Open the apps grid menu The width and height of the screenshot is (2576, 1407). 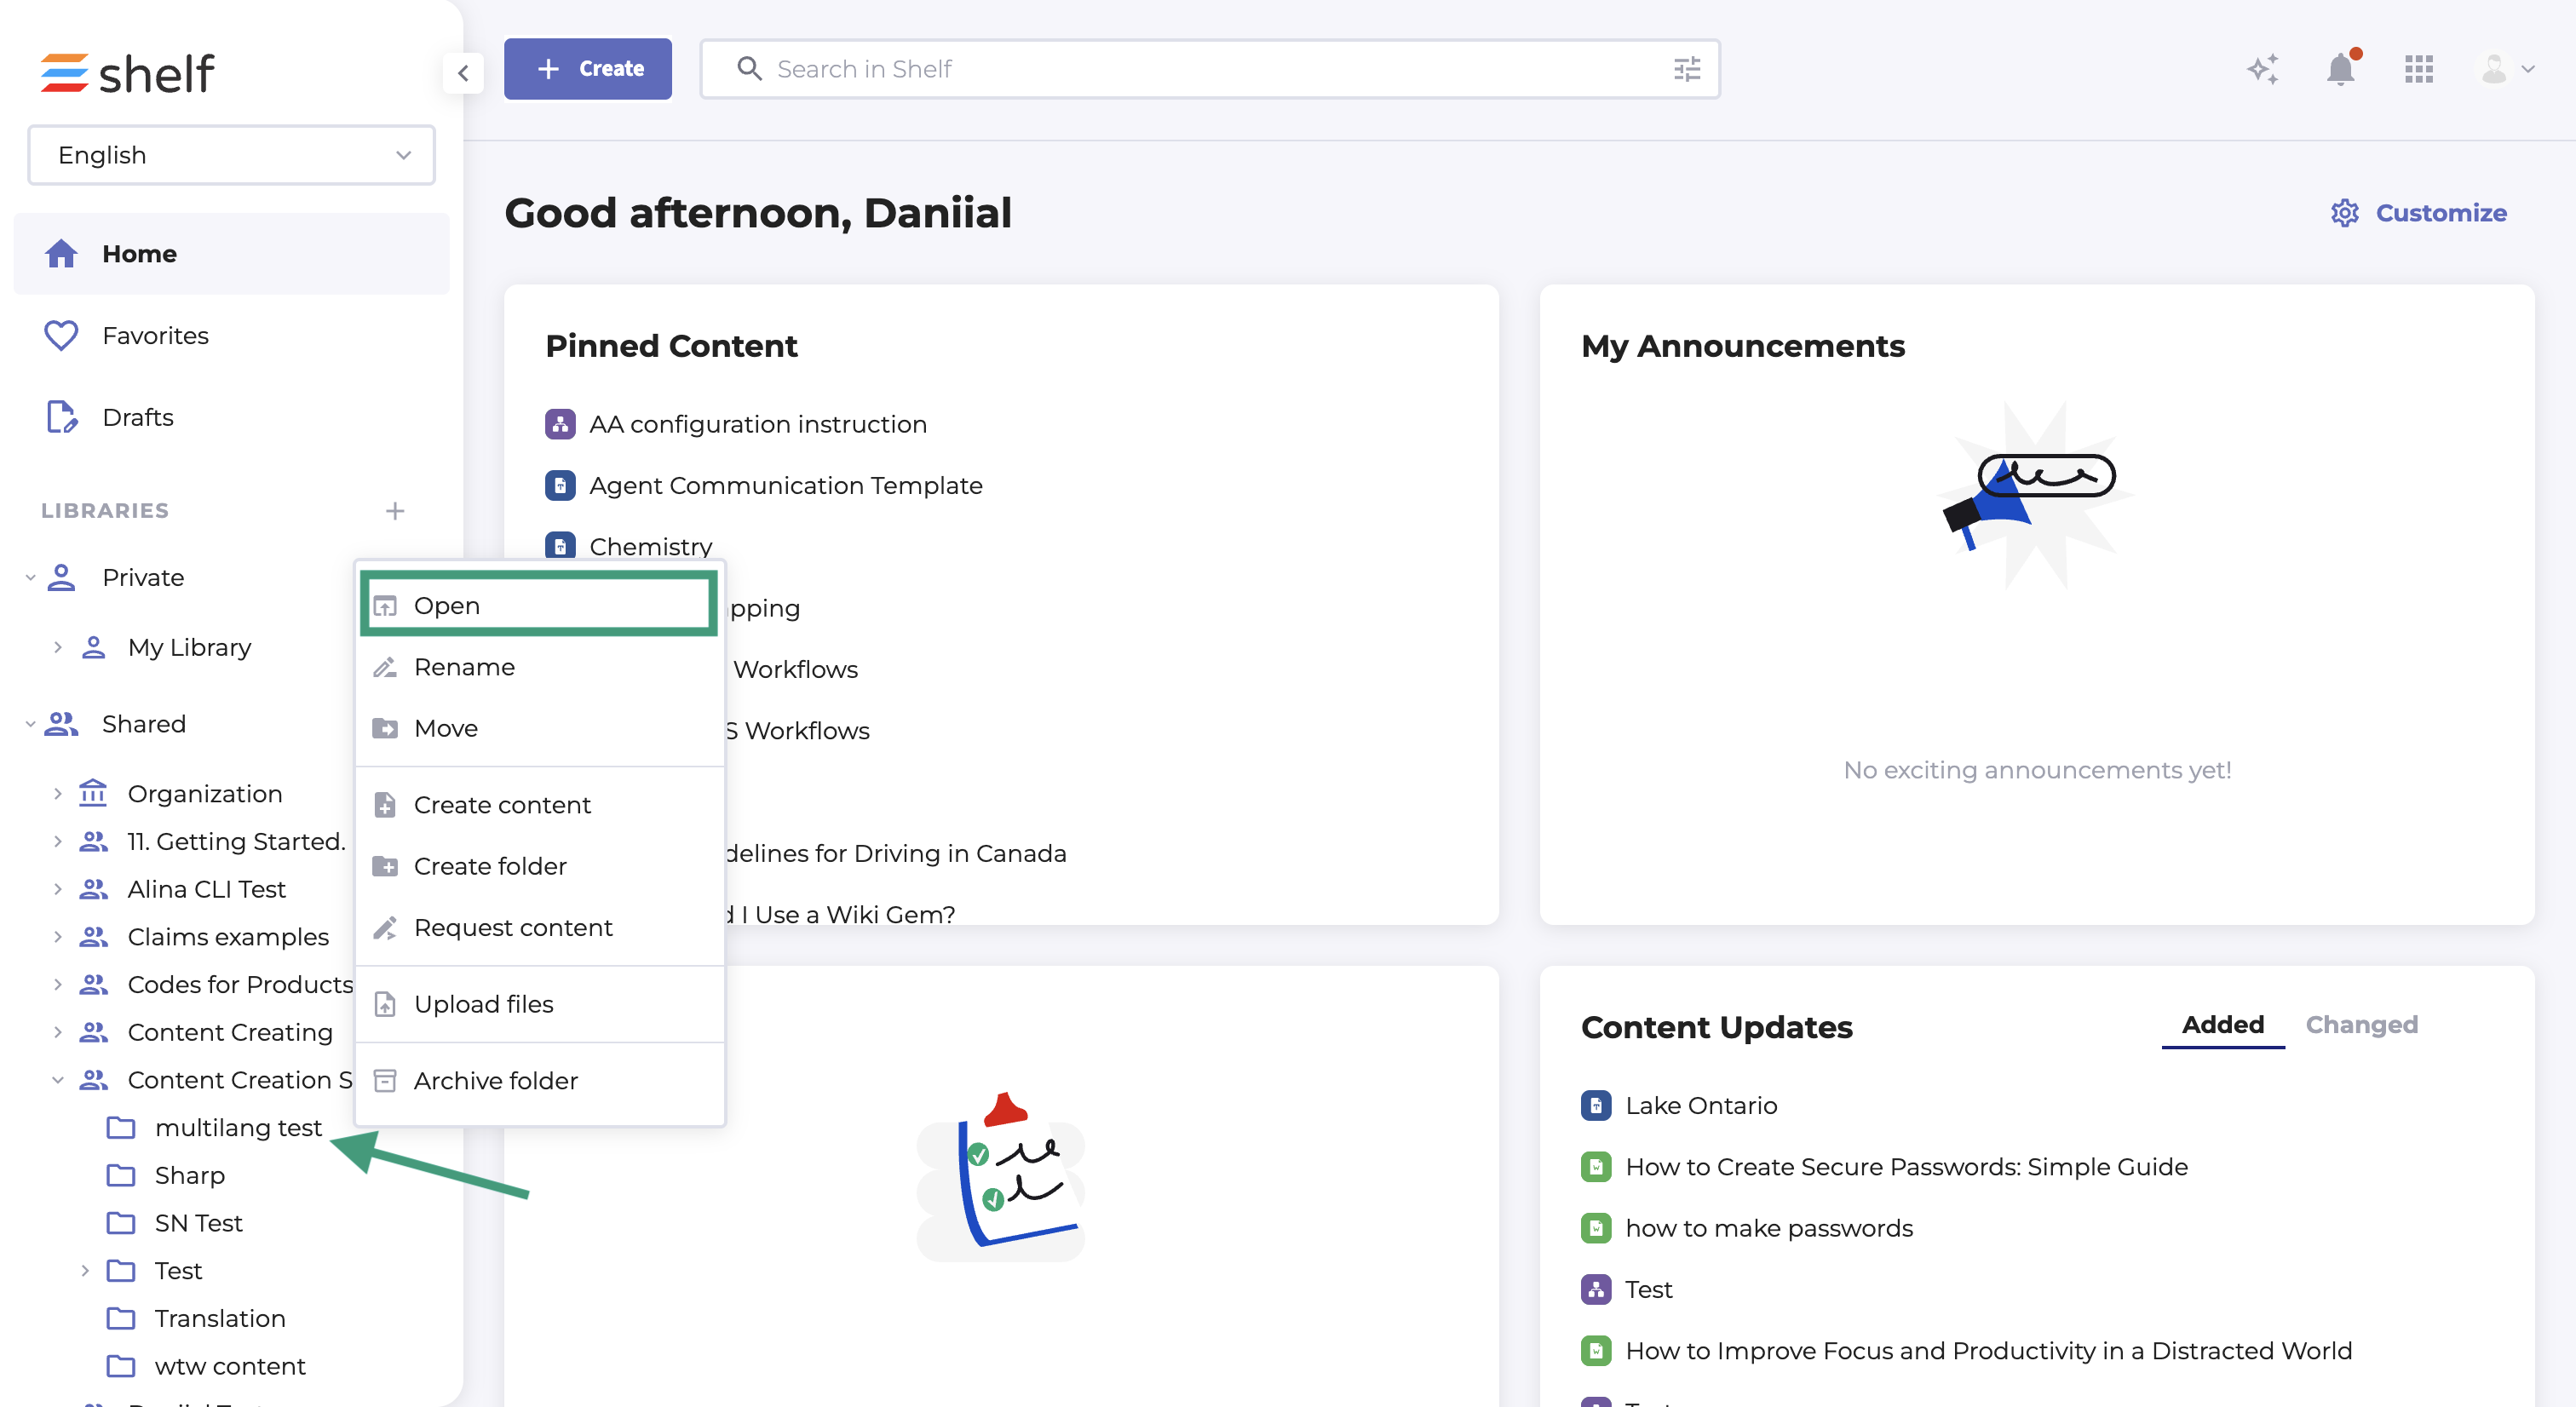click(2418, 69)
